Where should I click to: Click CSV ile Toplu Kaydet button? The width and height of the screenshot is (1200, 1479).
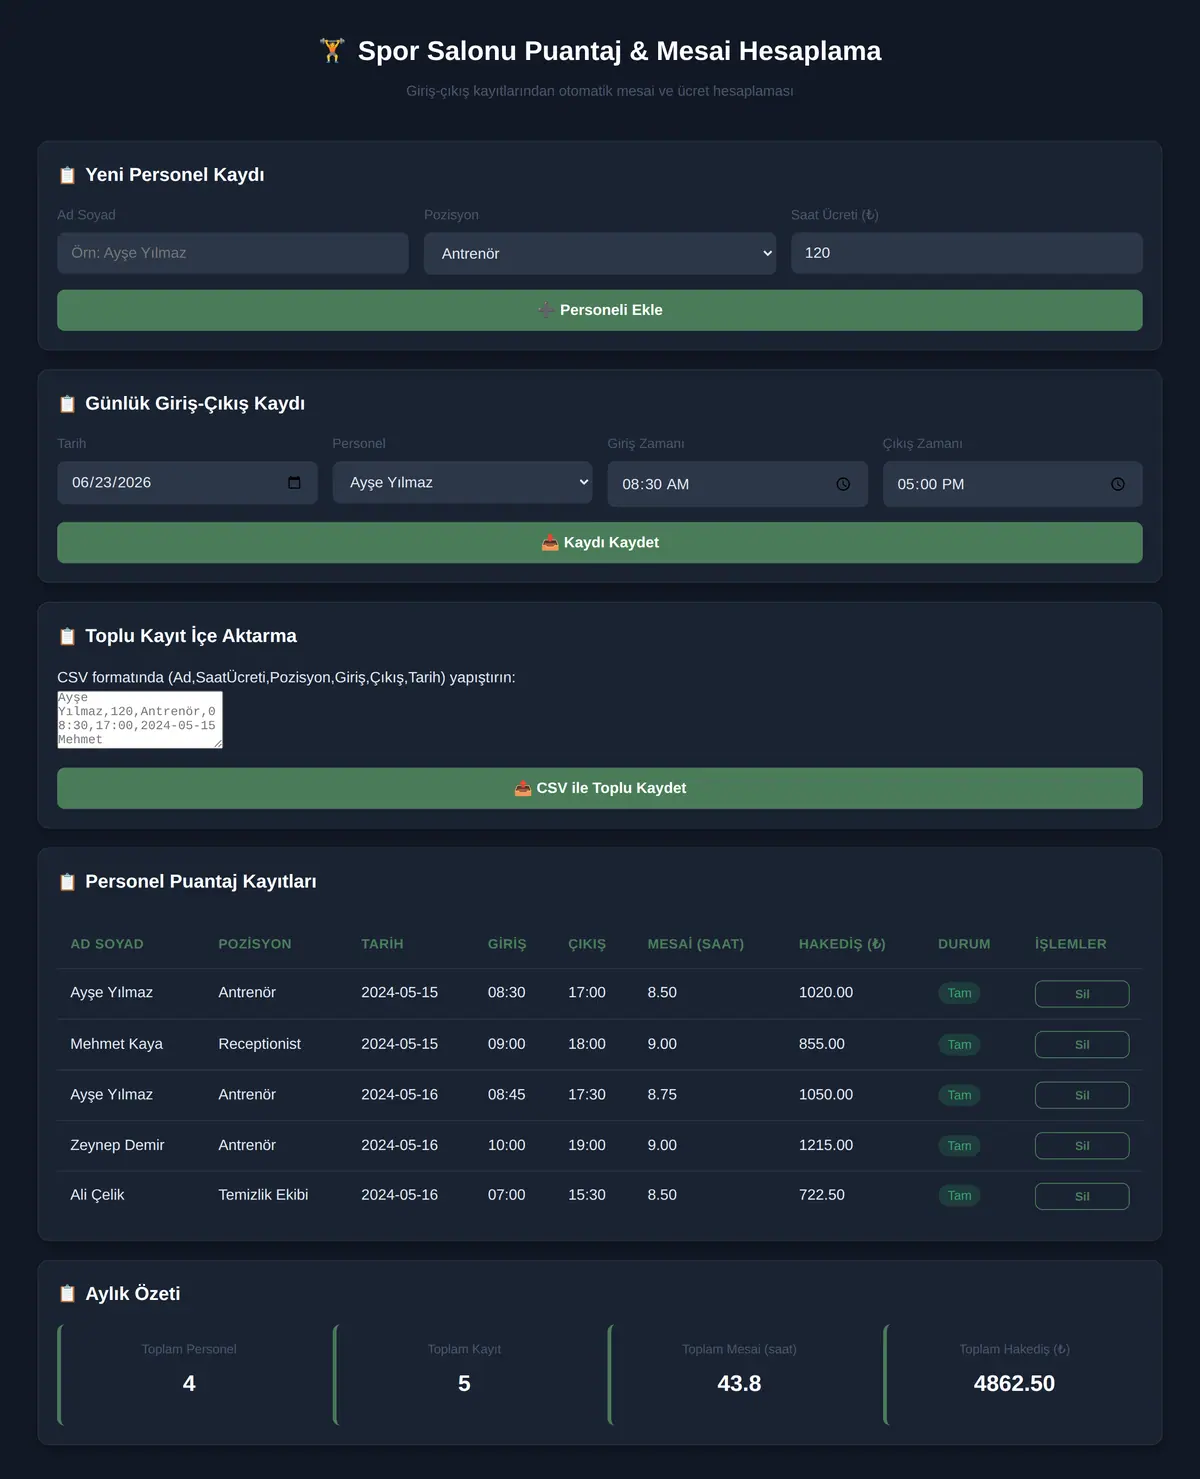tap(600, 788)
